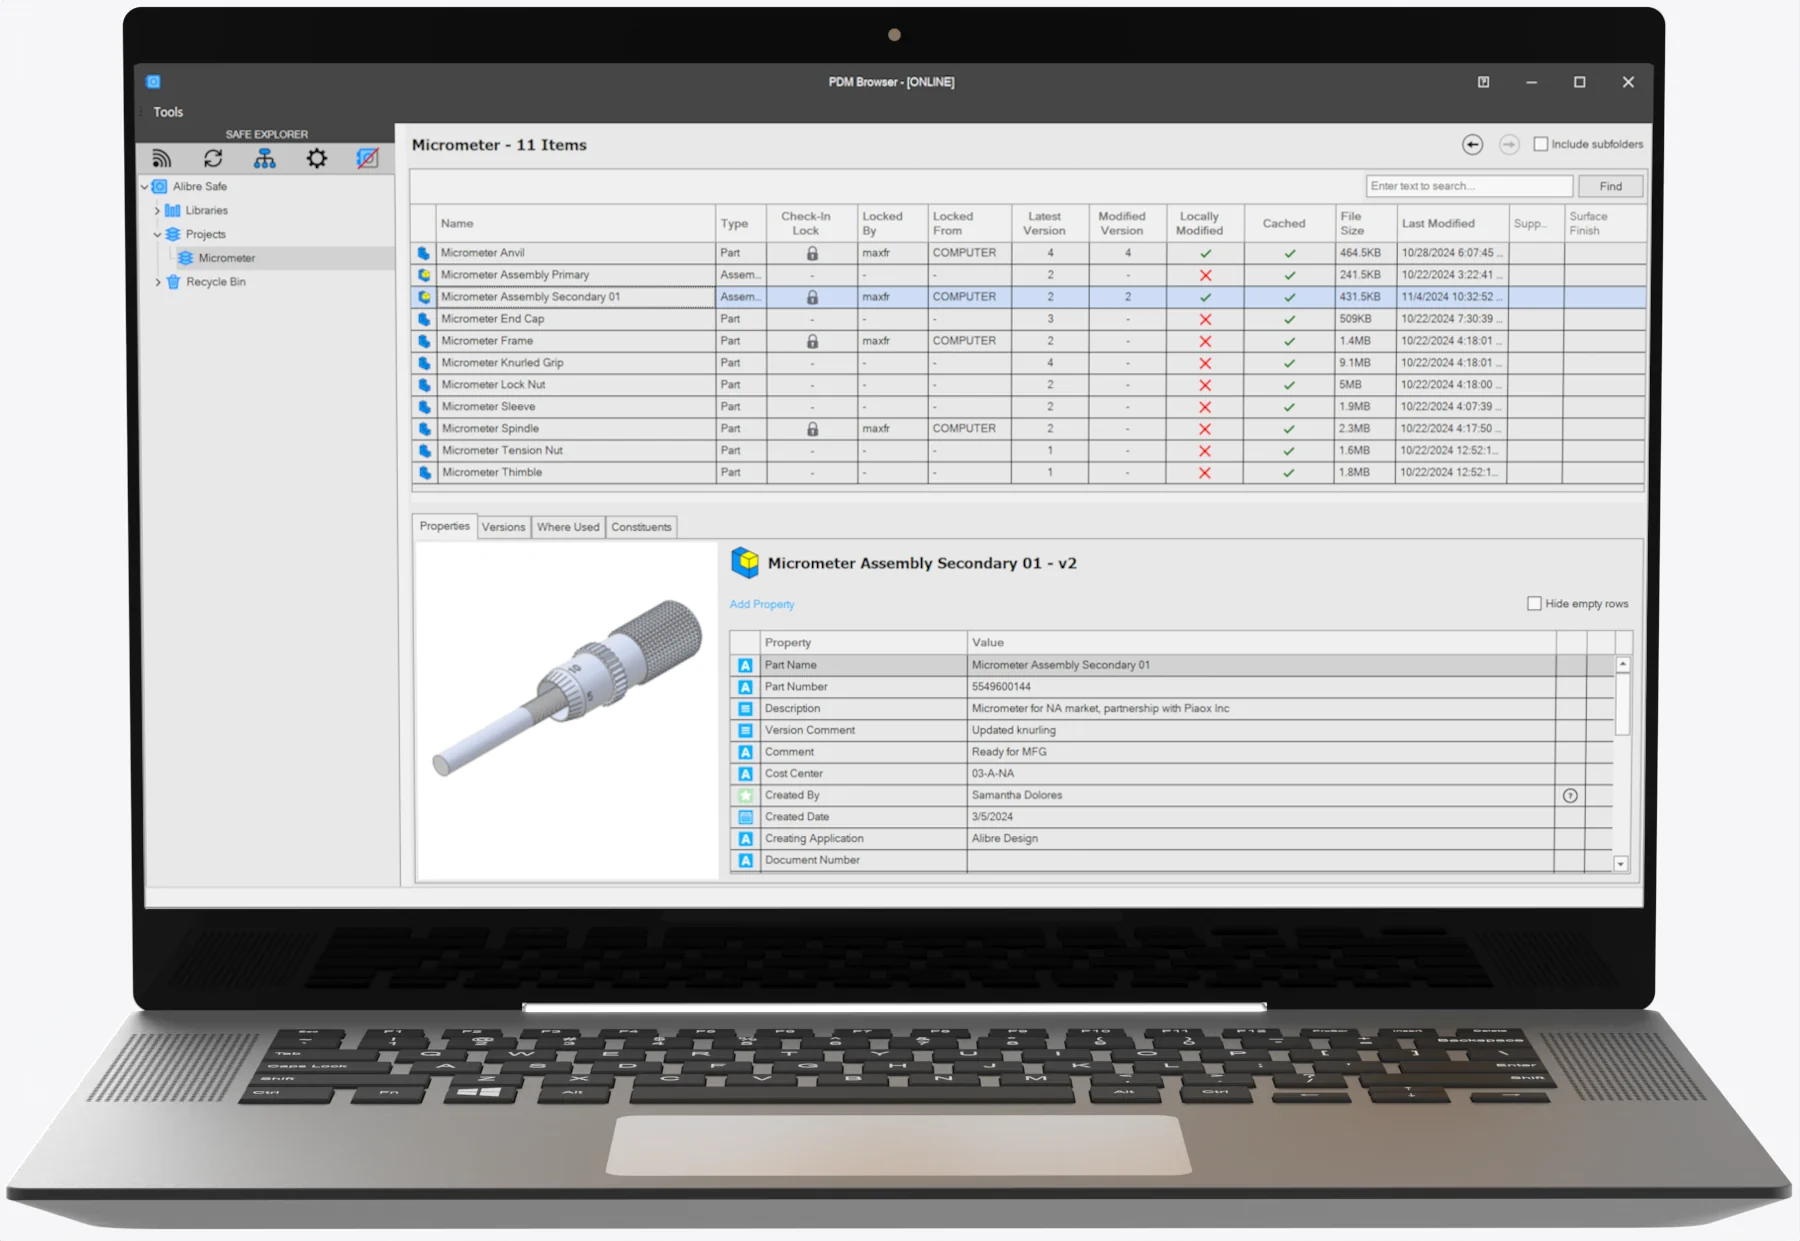Click the disconnect-from-safe icon
Screen dimensions: 1800x1241
pos(369,157)
